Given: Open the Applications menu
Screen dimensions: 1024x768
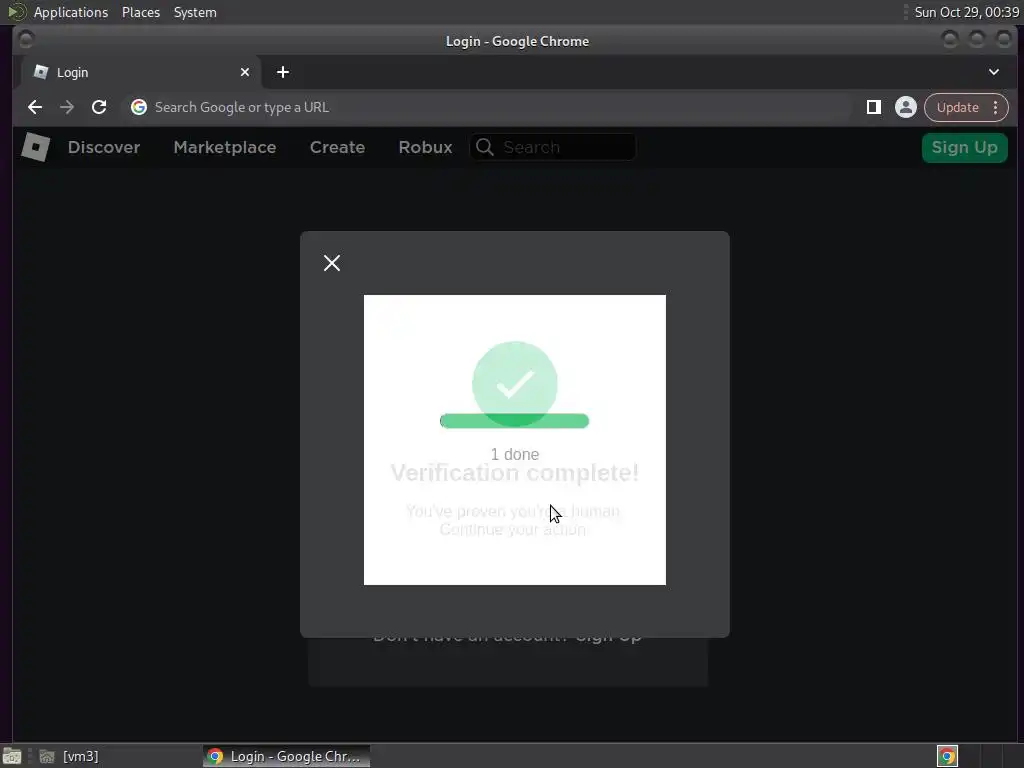Looking at the screenshot, I should pos(71,12).
